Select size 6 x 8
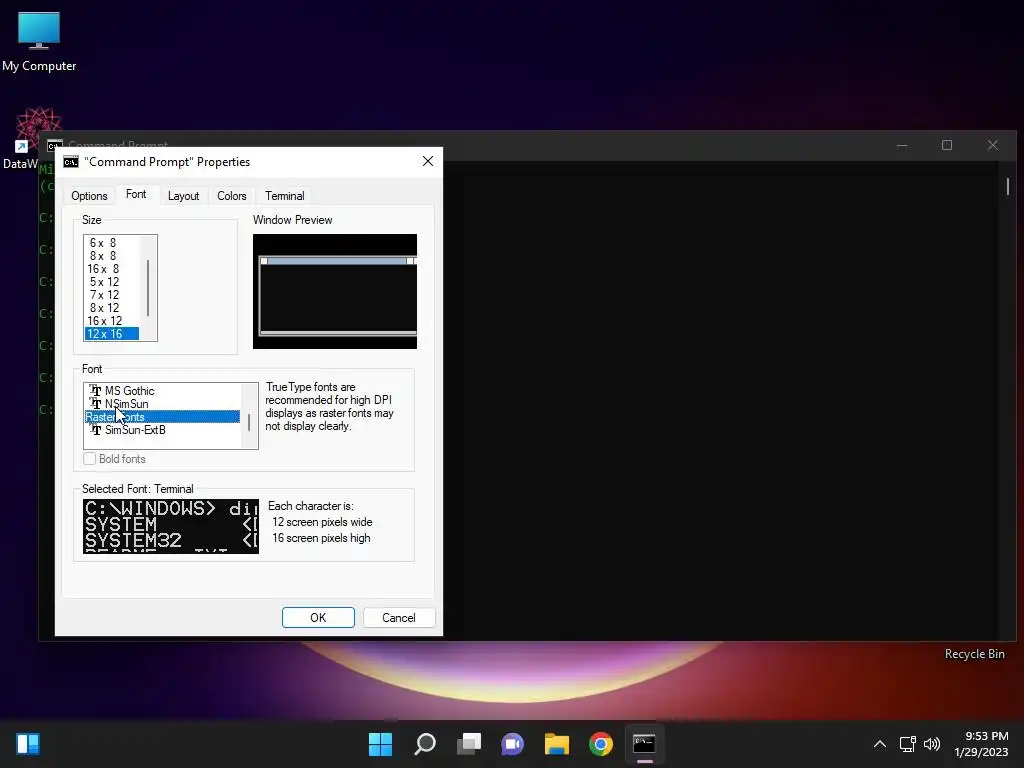This screenshot has height=768, width=1024. pyautogui.click(x=111, y=243)
